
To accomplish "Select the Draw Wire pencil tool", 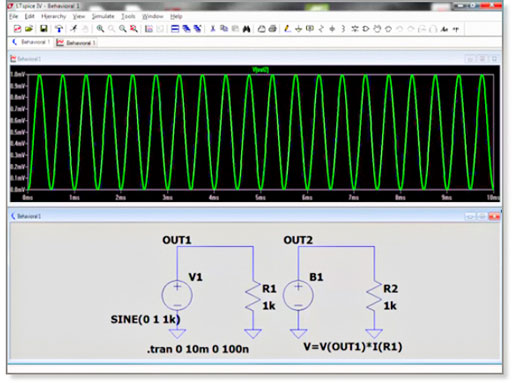I will click(287, 29).
